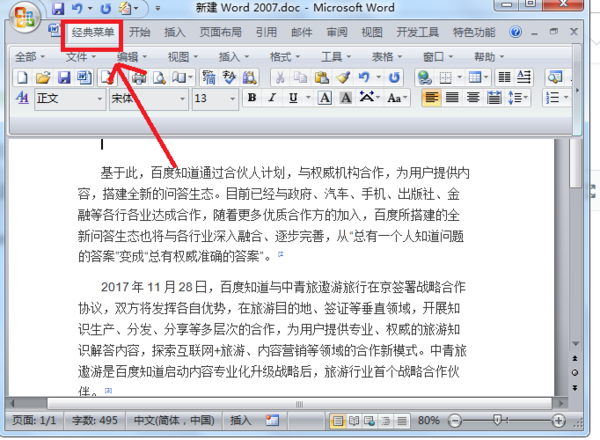Expand the Undo history arrow in classic toolbar
Image resolution: width=600 pixels, height=440 pixels.
pyautogui.click(x=379, y=77)
